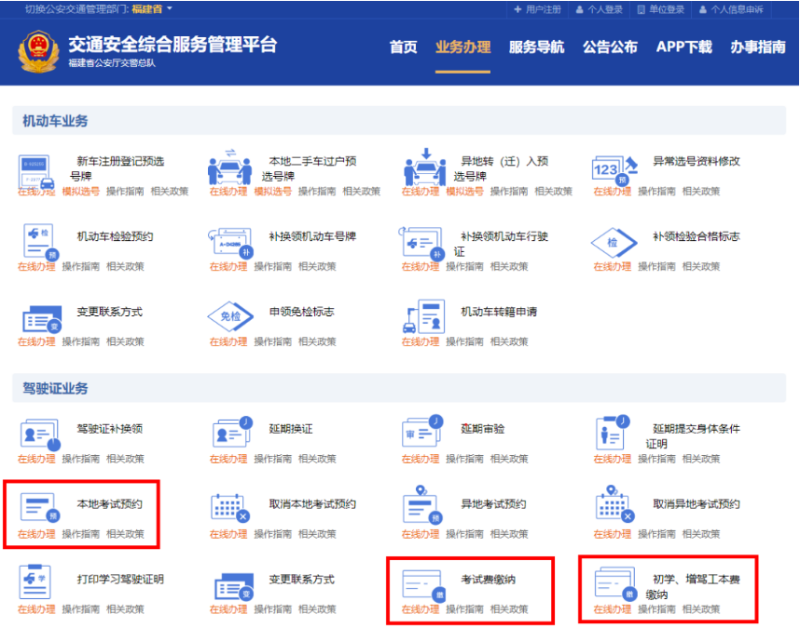Click 相关政策 under 打印学习驾驶证明

coord(125,609)
